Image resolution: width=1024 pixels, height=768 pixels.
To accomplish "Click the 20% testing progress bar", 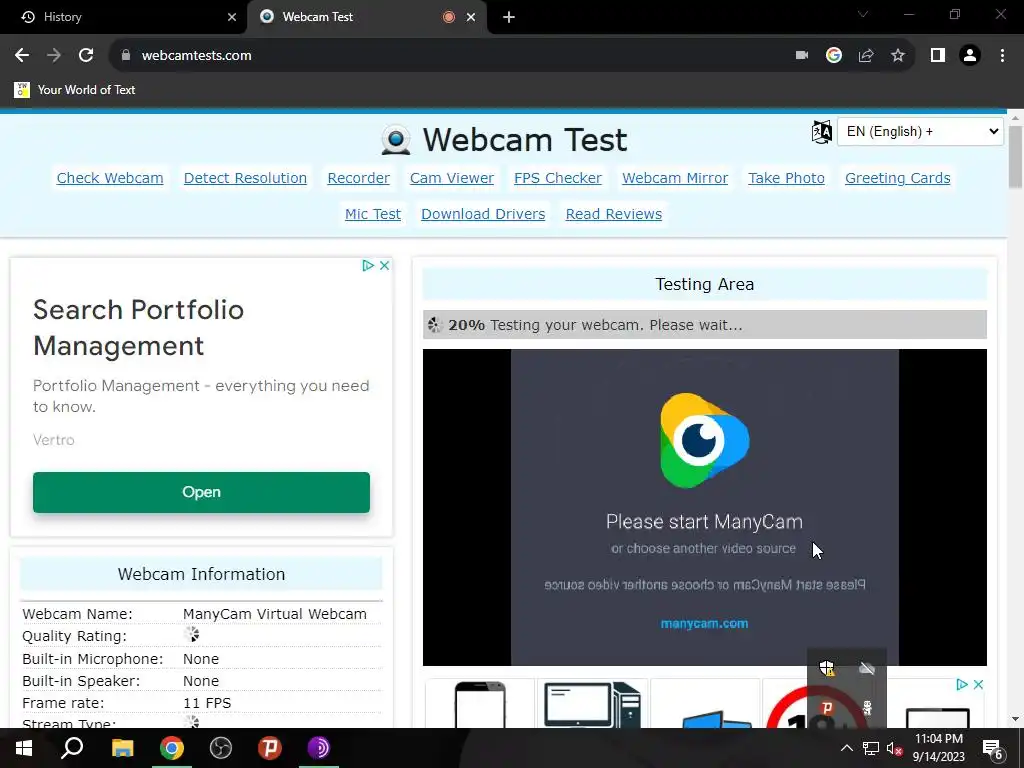I will pyautogui.click(x=705, y=325).
